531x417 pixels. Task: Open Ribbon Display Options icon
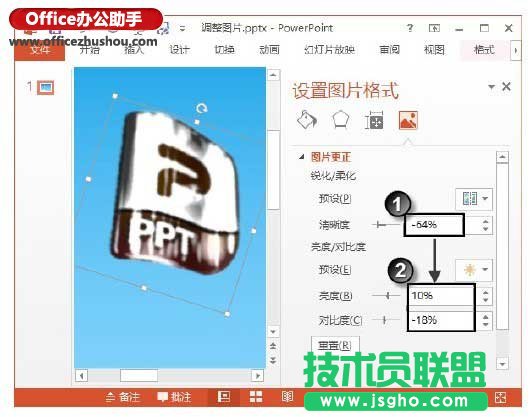434,28
